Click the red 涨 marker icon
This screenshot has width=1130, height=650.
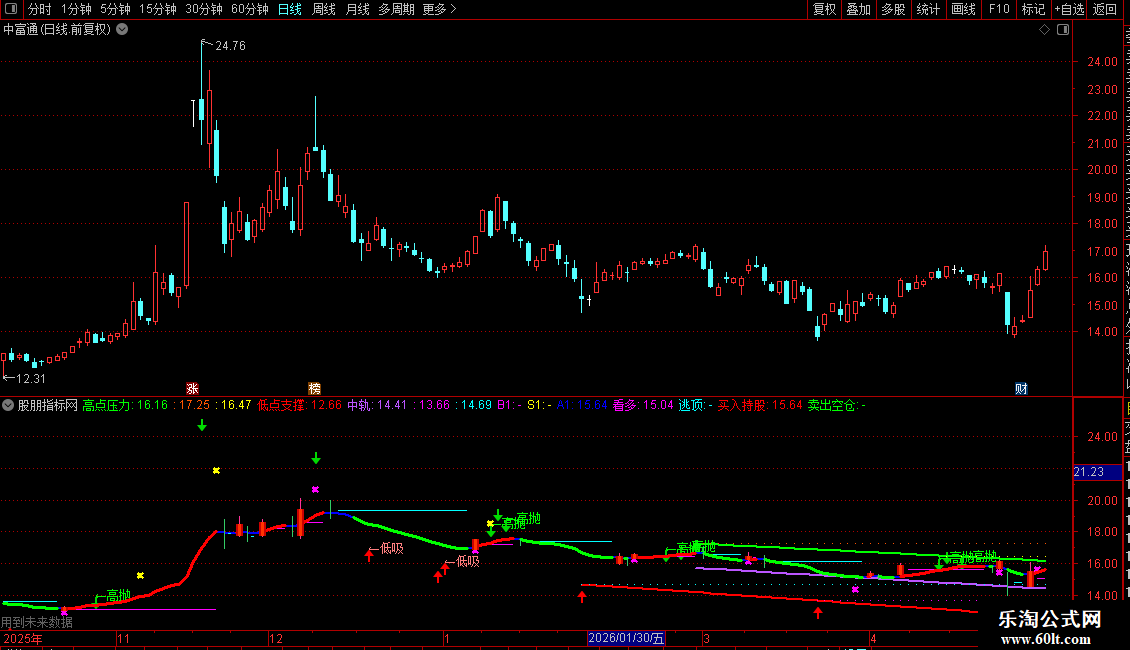point(192,388)
